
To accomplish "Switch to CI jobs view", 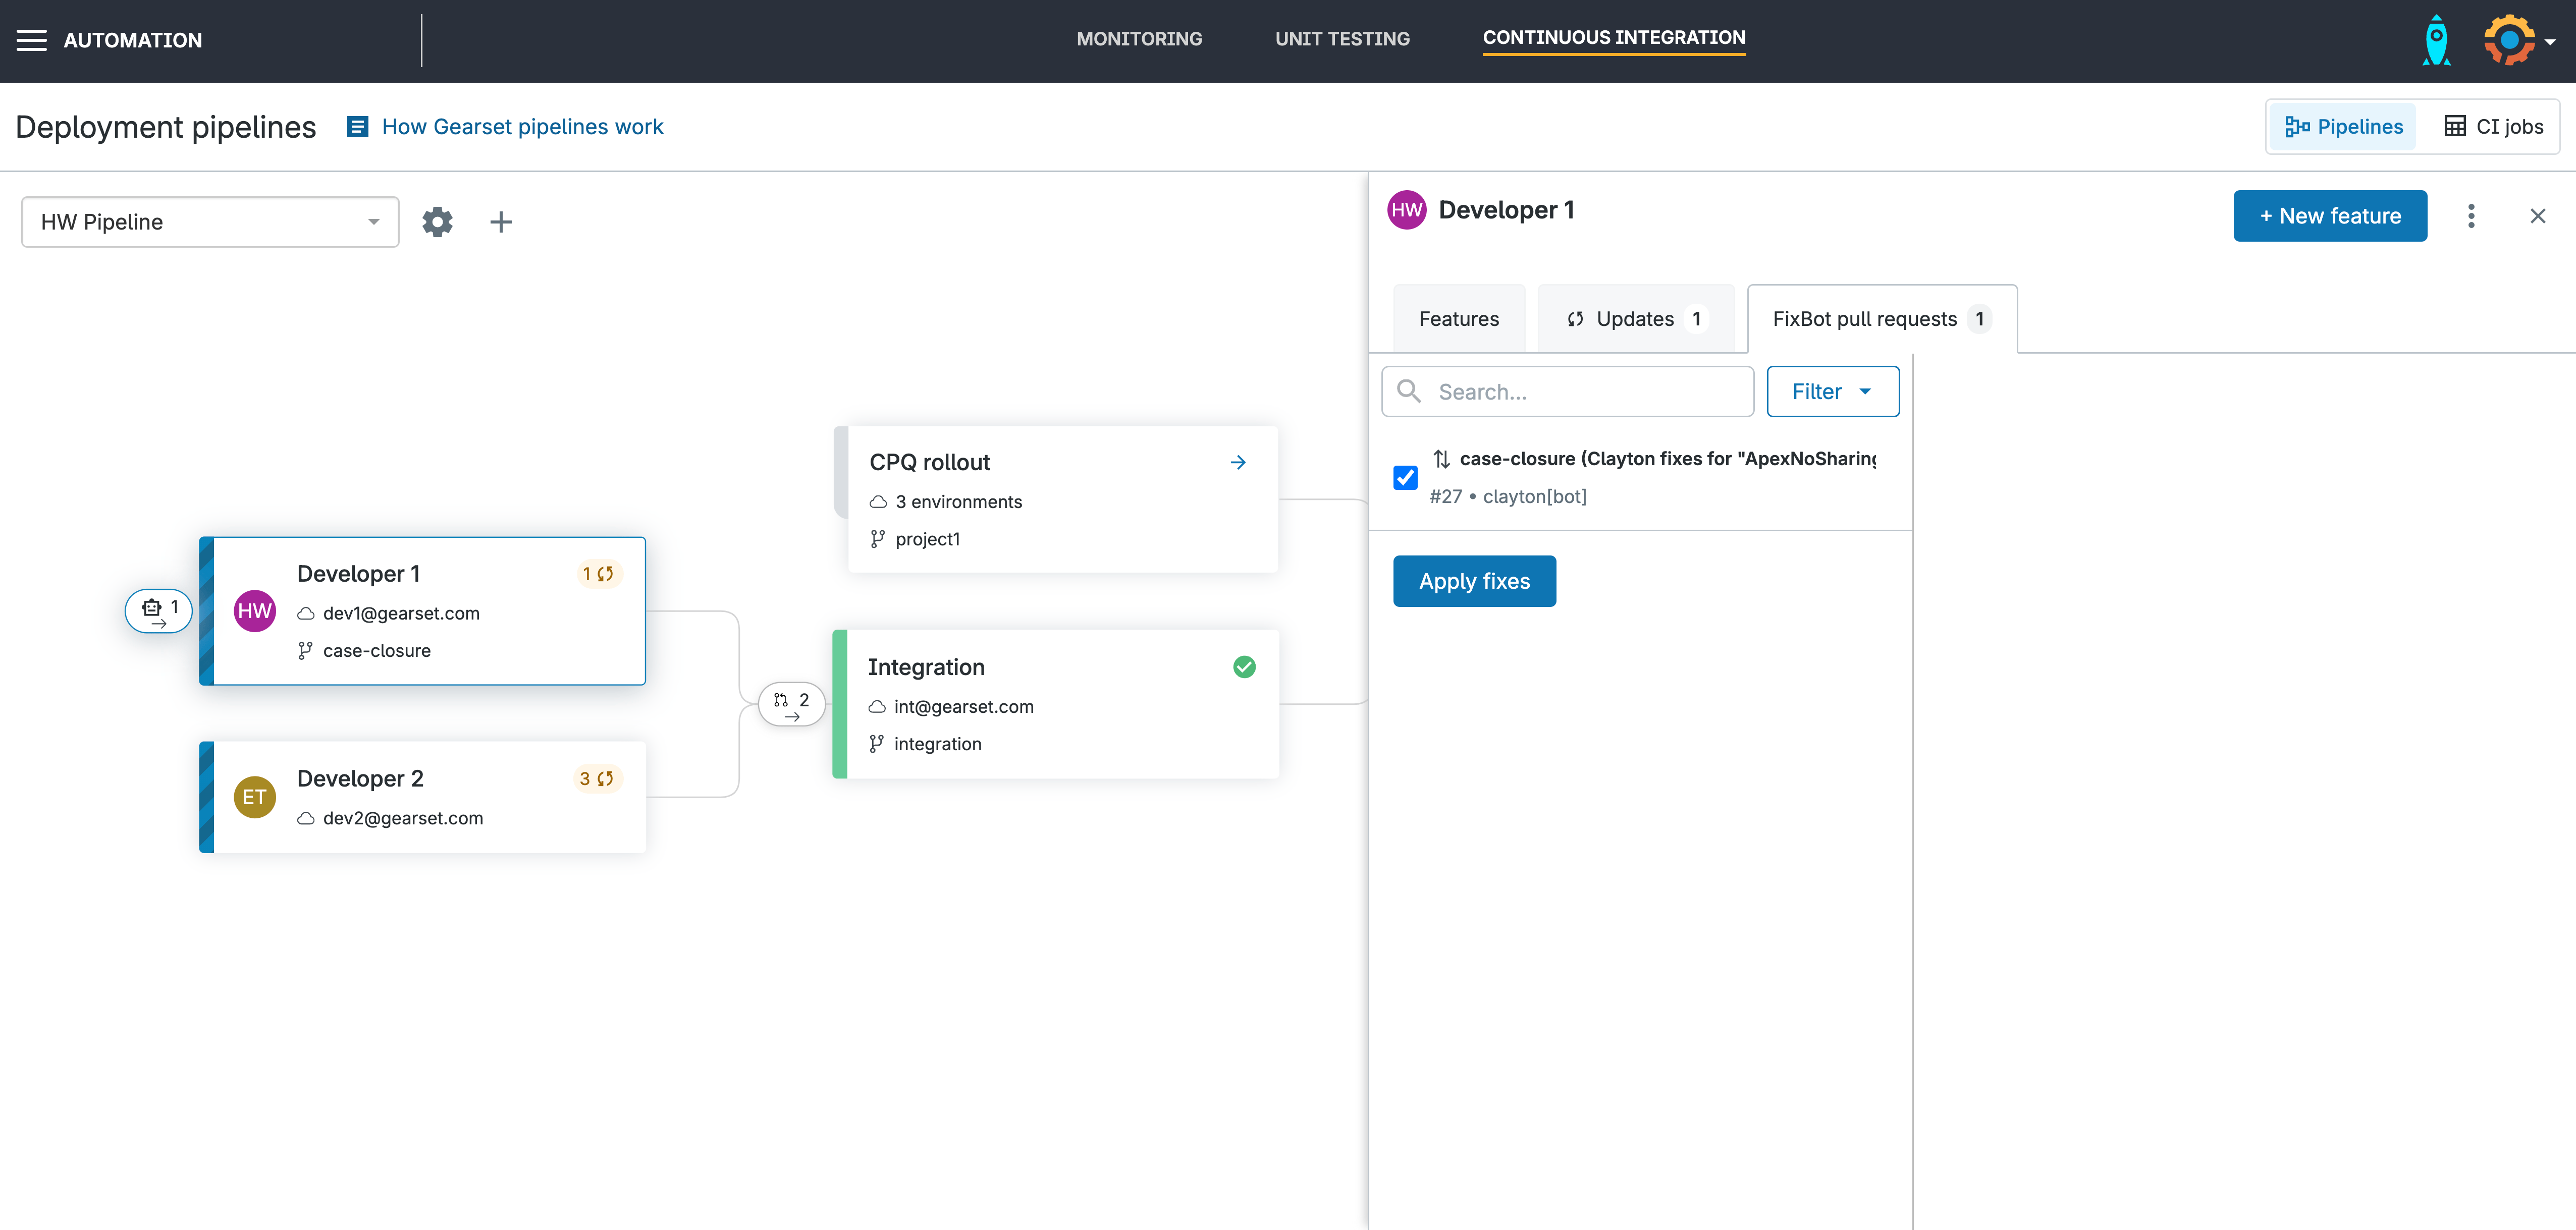I will click(x=2494, y=126).
